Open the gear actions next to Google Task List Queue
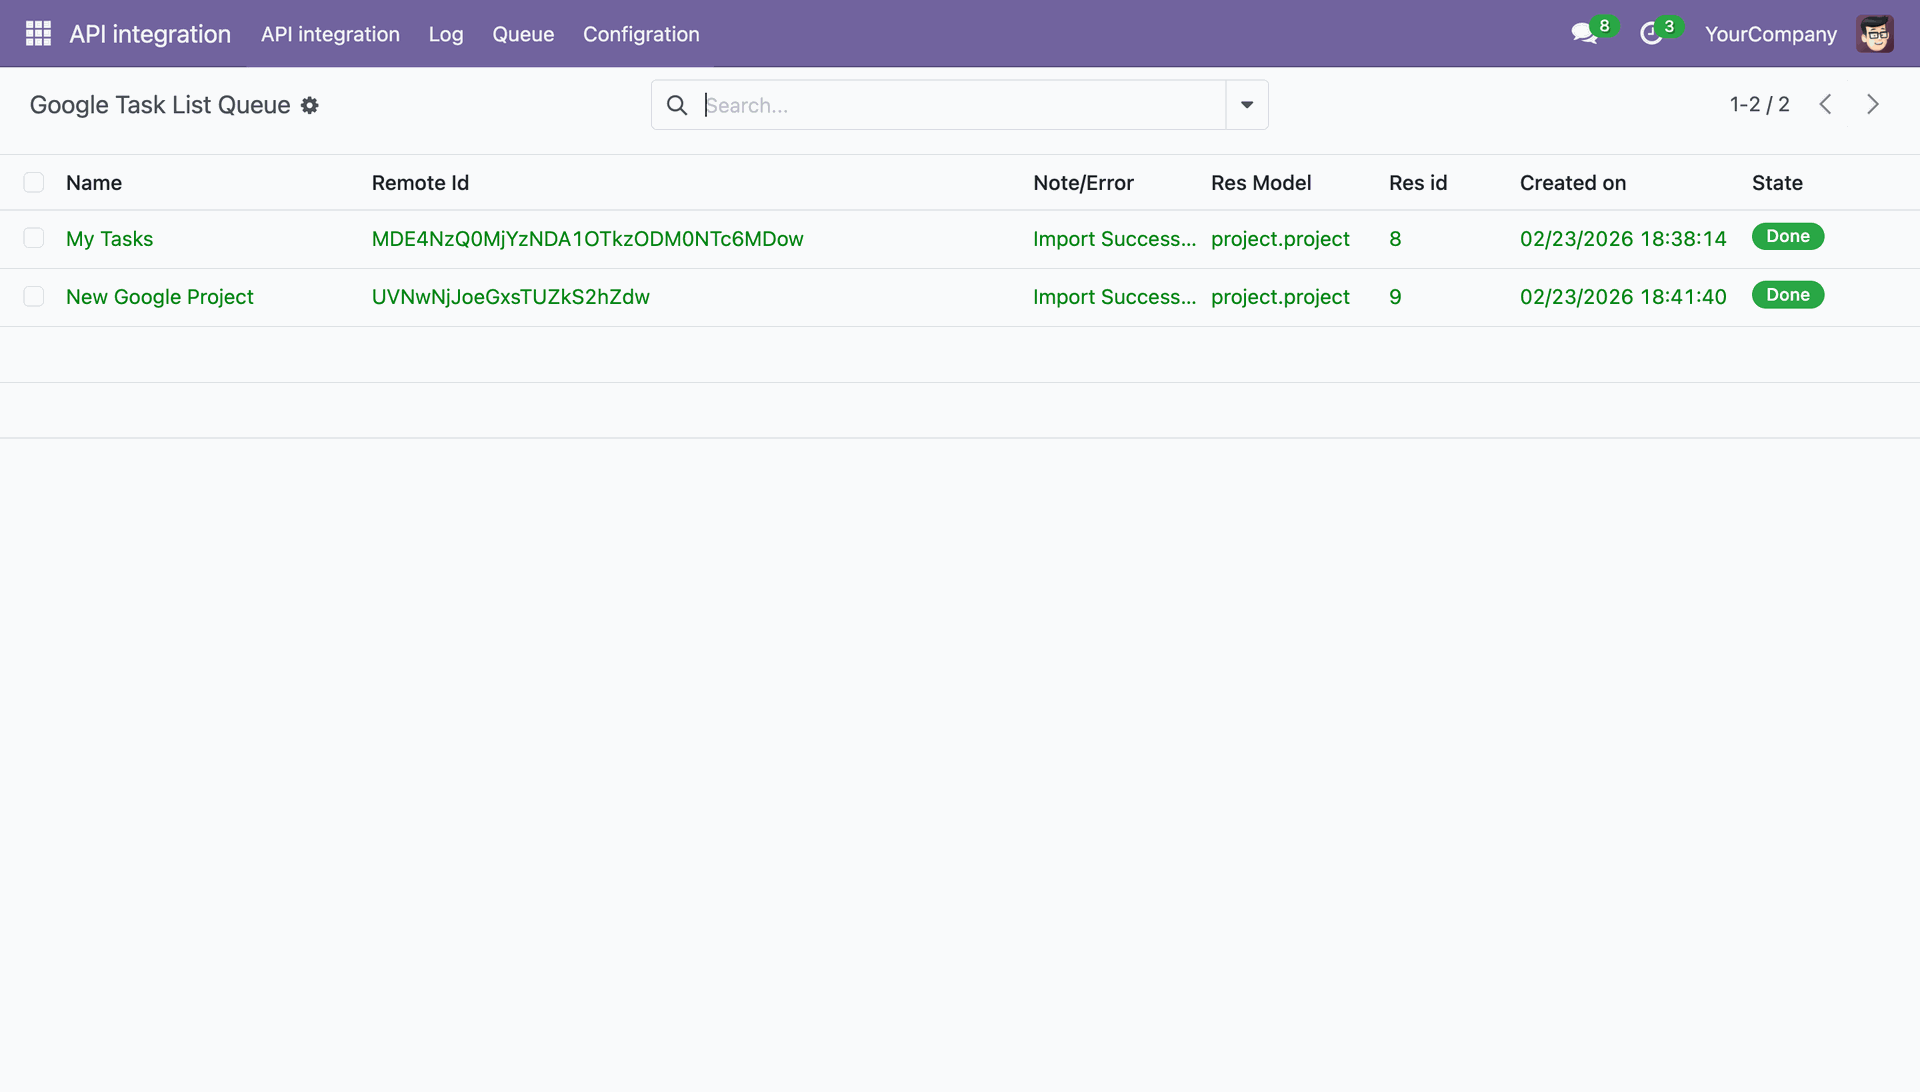 coord(310,105)
